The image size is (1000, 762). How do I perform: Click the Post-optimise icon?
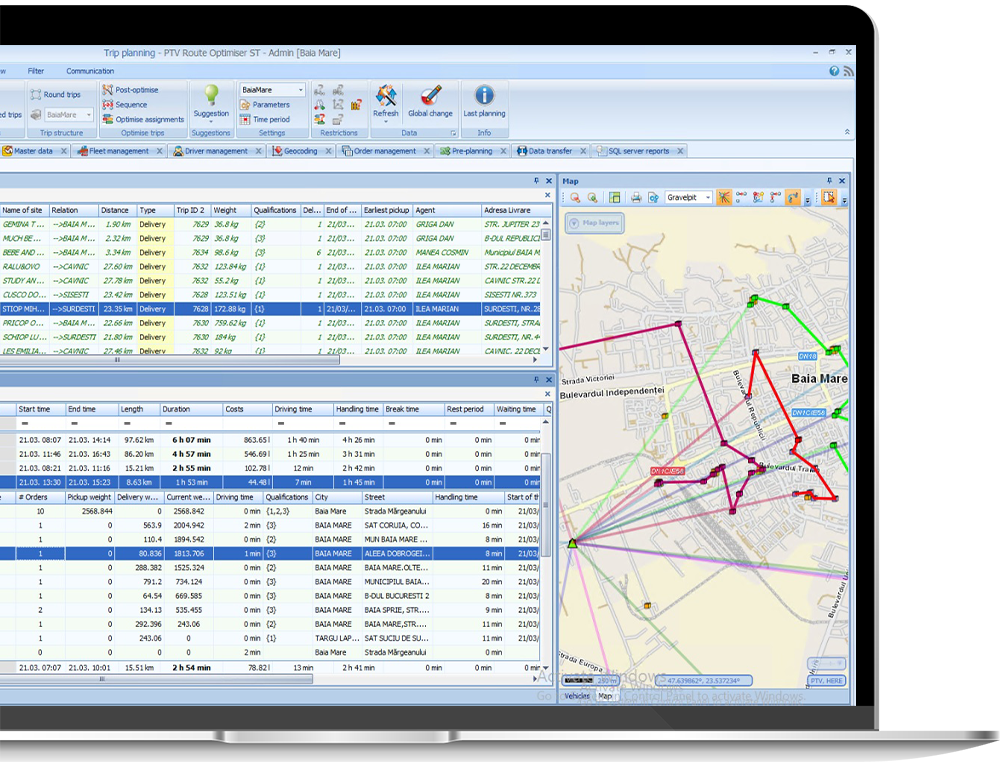pyautogui.click(x=107, y=90)
